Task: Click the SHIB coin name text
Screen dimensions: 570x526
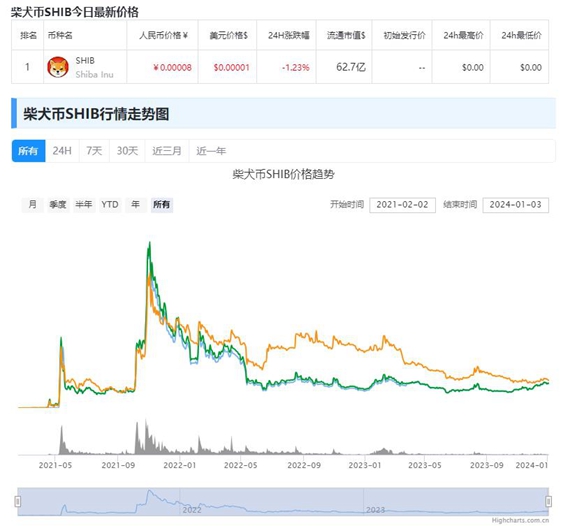Action: [85, 61]
